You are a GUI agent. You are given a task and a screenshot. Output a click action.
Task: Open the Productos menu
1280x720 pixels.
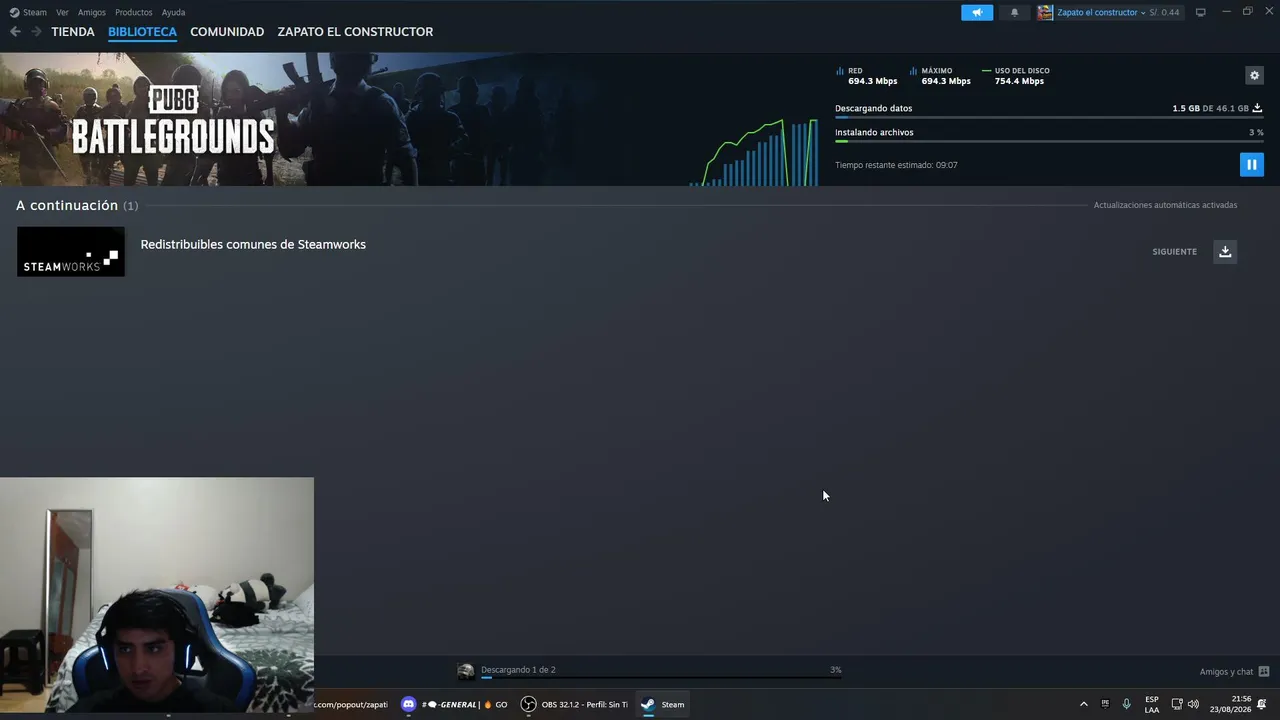[x=134, y=12]
